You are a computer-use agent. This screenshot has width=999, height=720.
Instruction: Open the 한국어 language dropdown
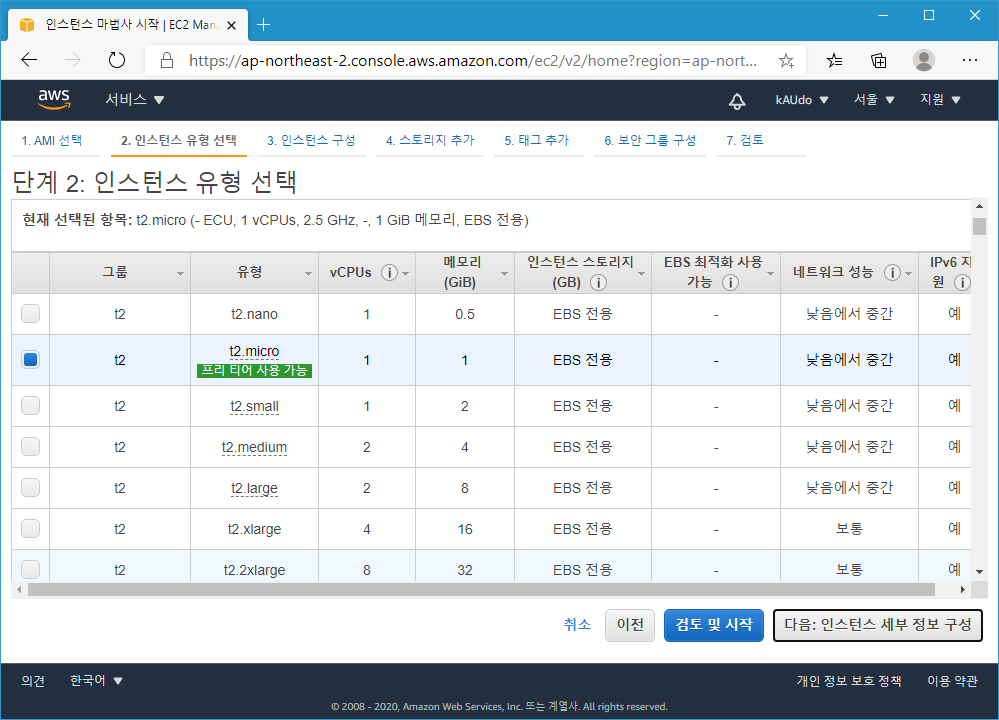click(96, 680)
